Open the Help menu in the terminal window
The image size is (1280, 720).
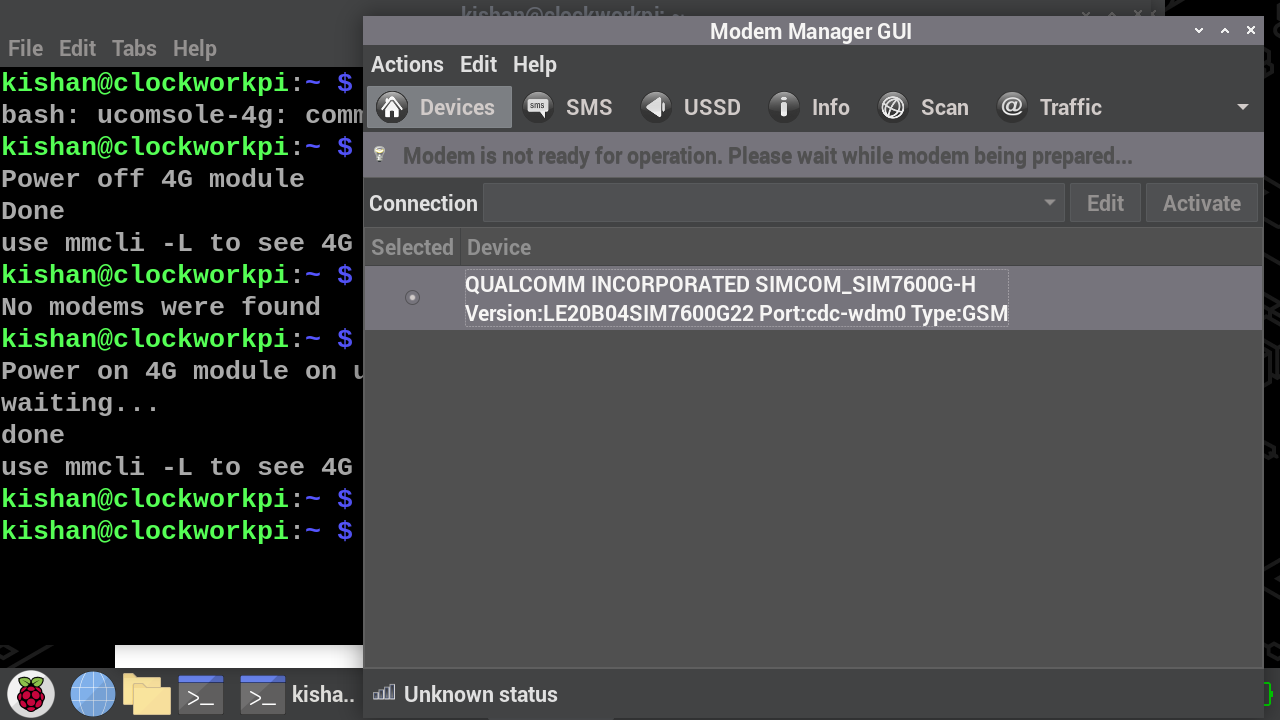tap(194, 48)
